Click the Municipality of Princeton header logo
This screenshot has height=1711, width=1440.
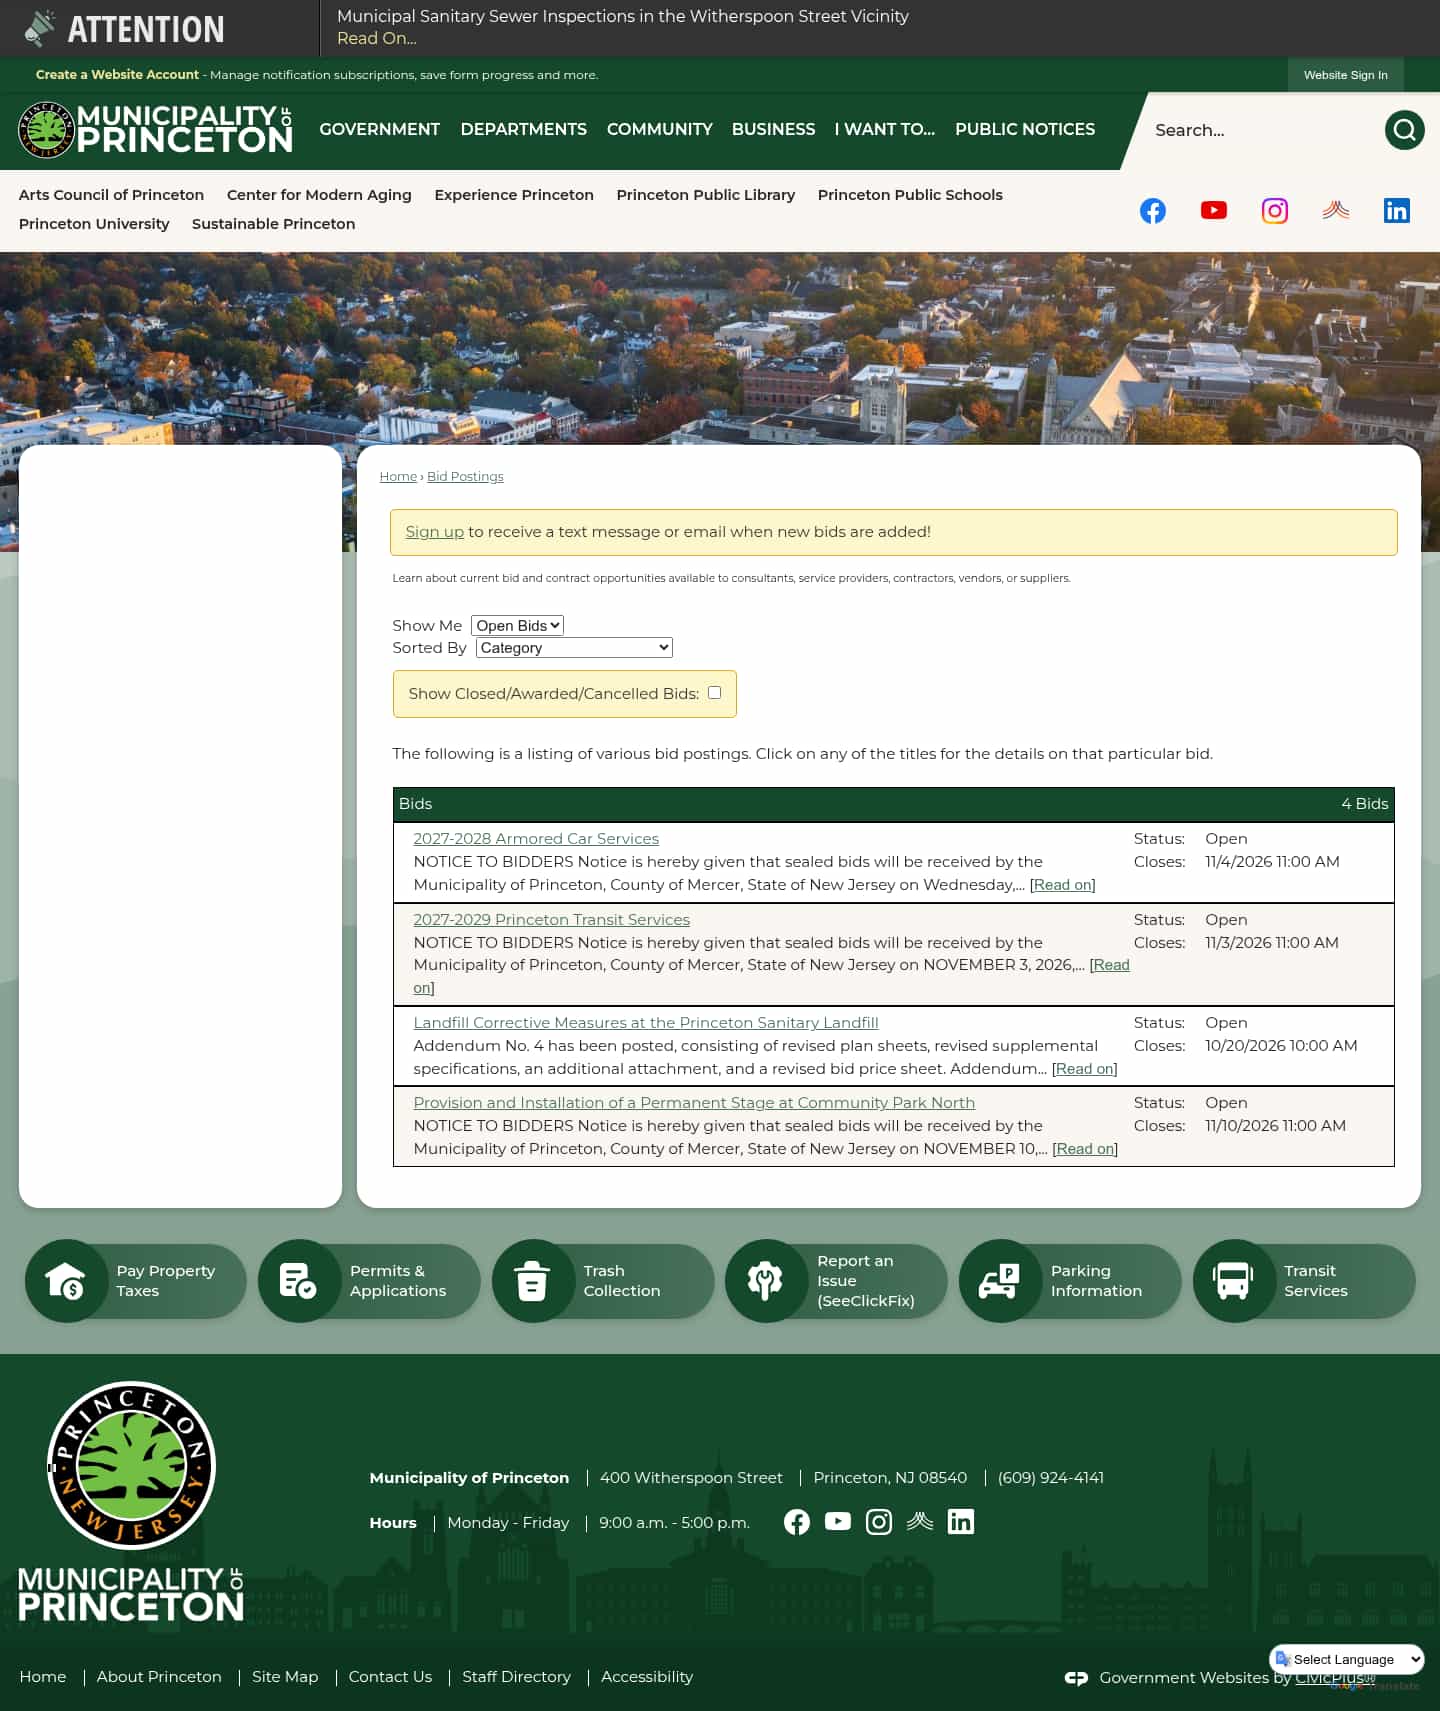[x=155, y=130]
